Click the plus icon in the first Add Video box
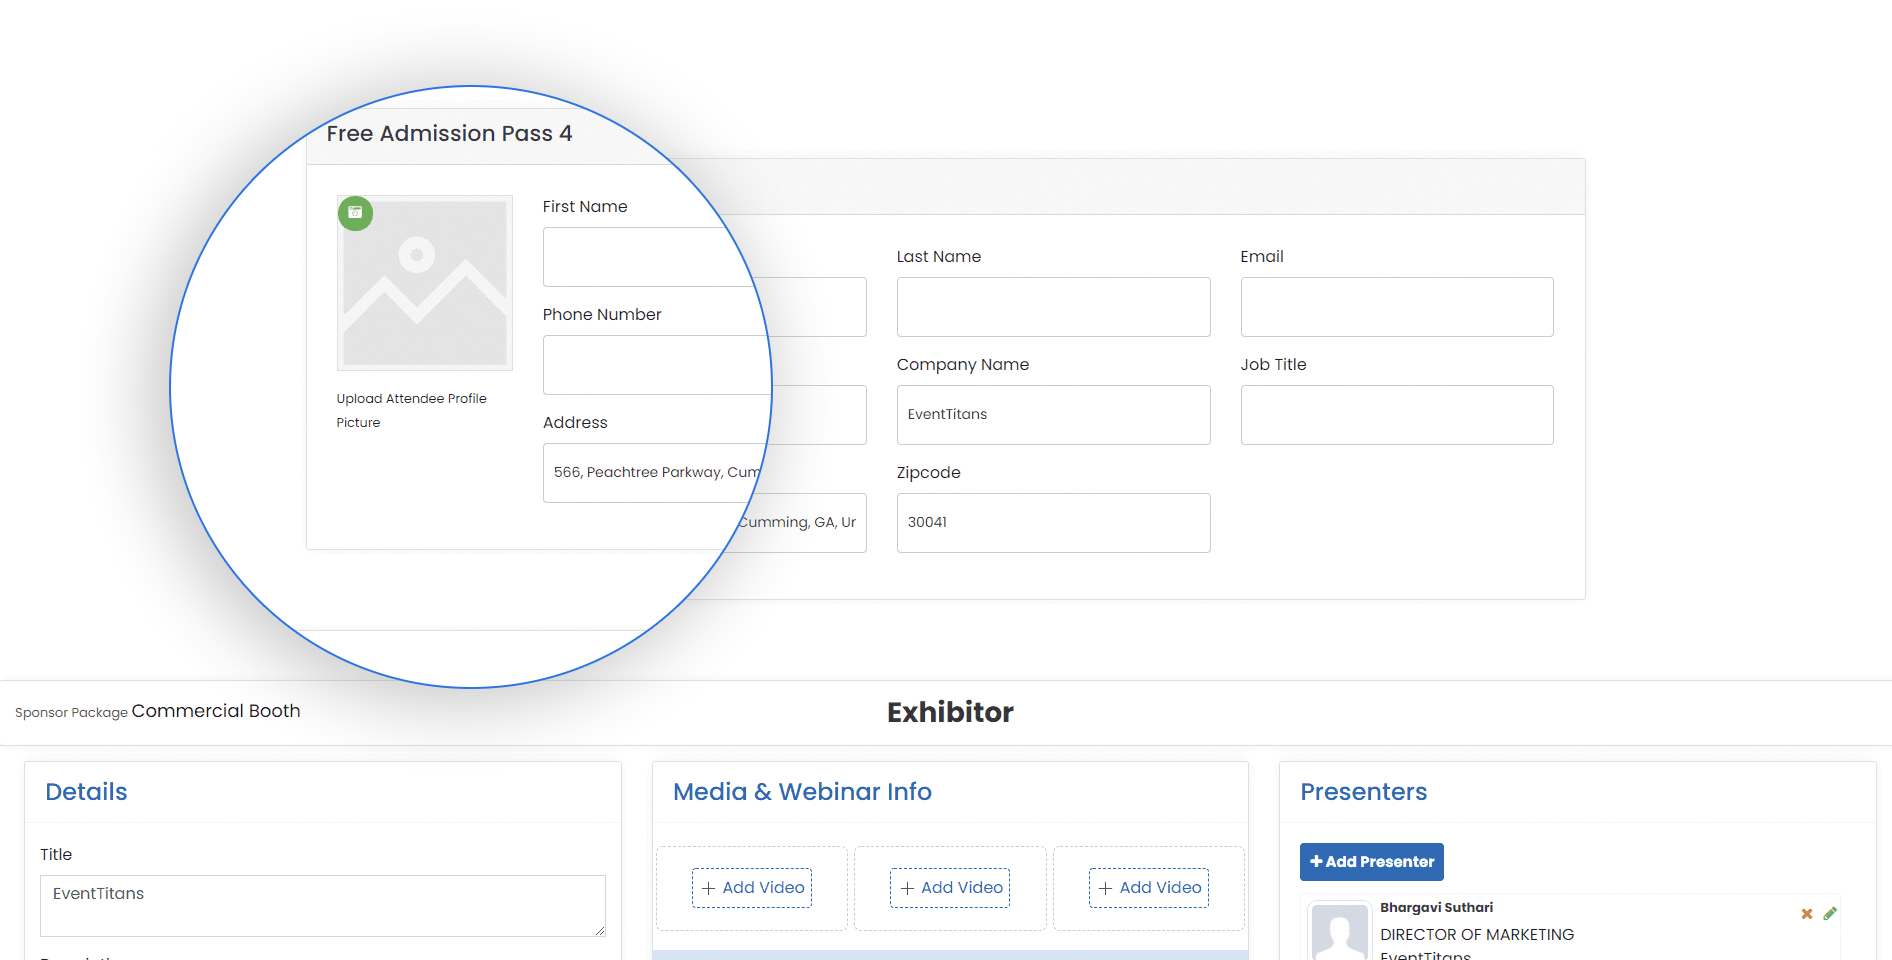 708,888
